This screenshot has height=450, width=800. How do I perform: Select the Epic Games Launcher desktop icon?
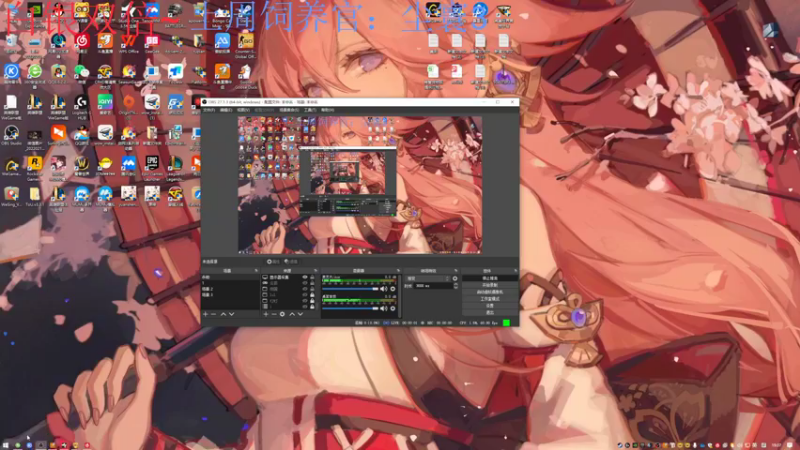coord(152,166)
